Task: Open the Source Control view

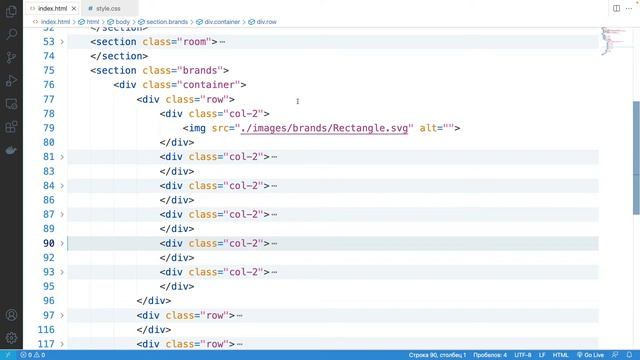Action: pyautogui.click(x=11, y=57)
